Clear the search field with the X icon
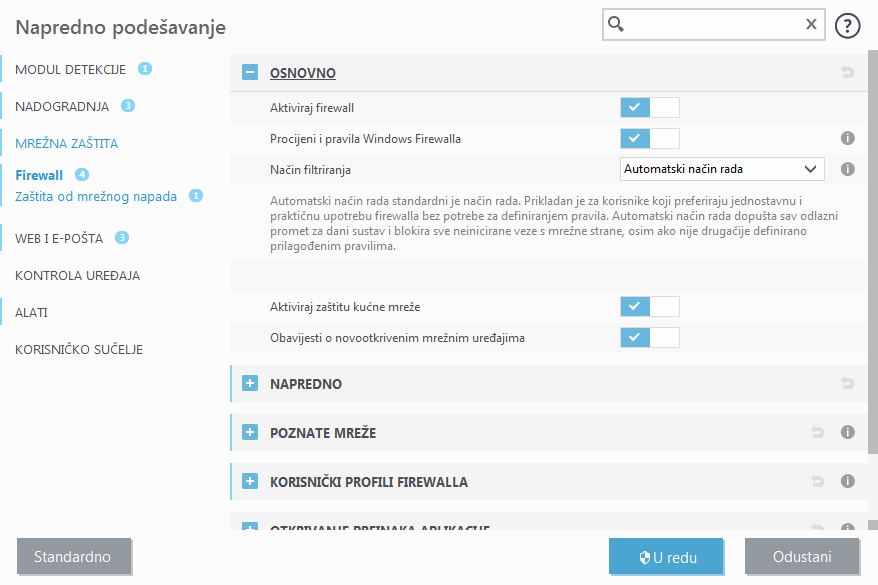Screen dimensions: 878x585 [x=811, y=24]
